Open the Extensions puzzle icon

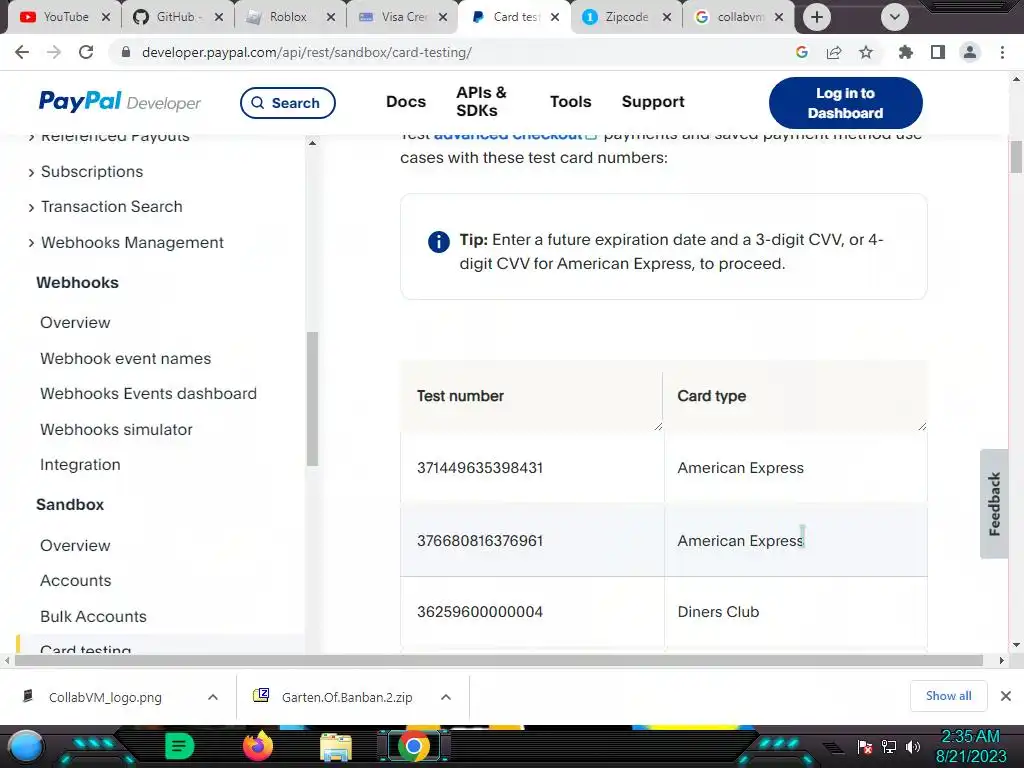(x=906, y=52)
